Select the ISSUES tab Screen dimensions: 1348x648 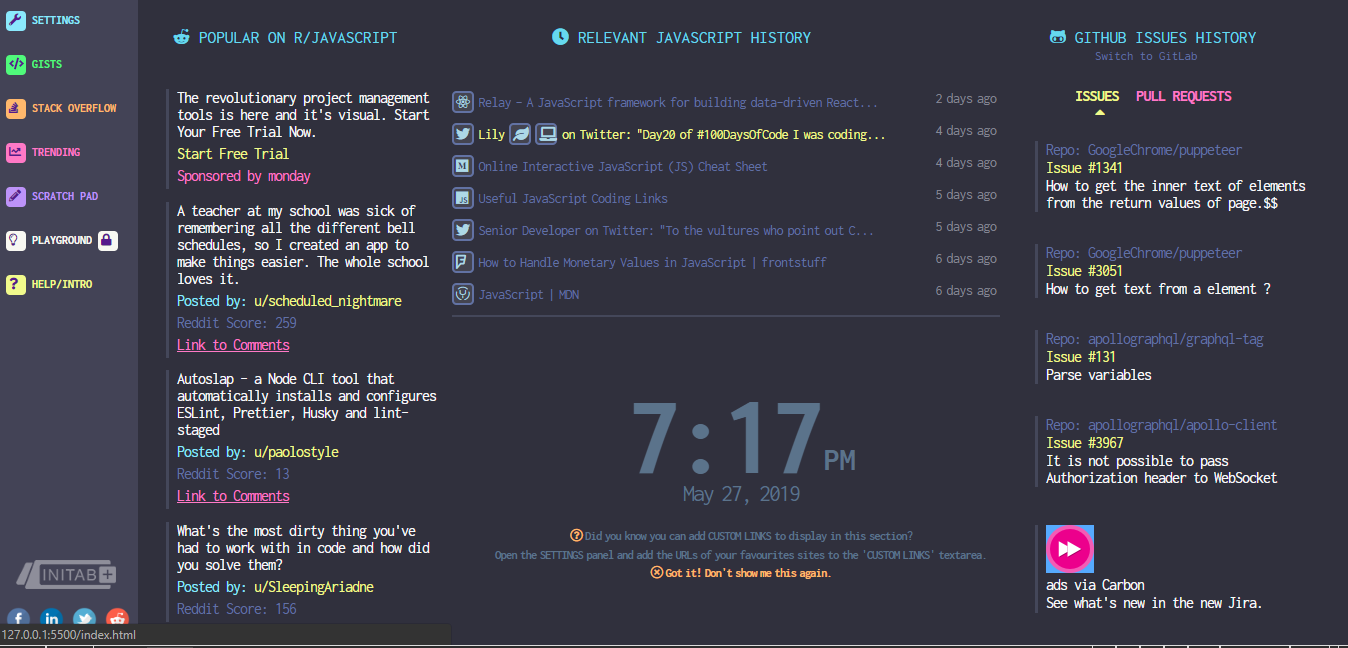point(1097,96)
